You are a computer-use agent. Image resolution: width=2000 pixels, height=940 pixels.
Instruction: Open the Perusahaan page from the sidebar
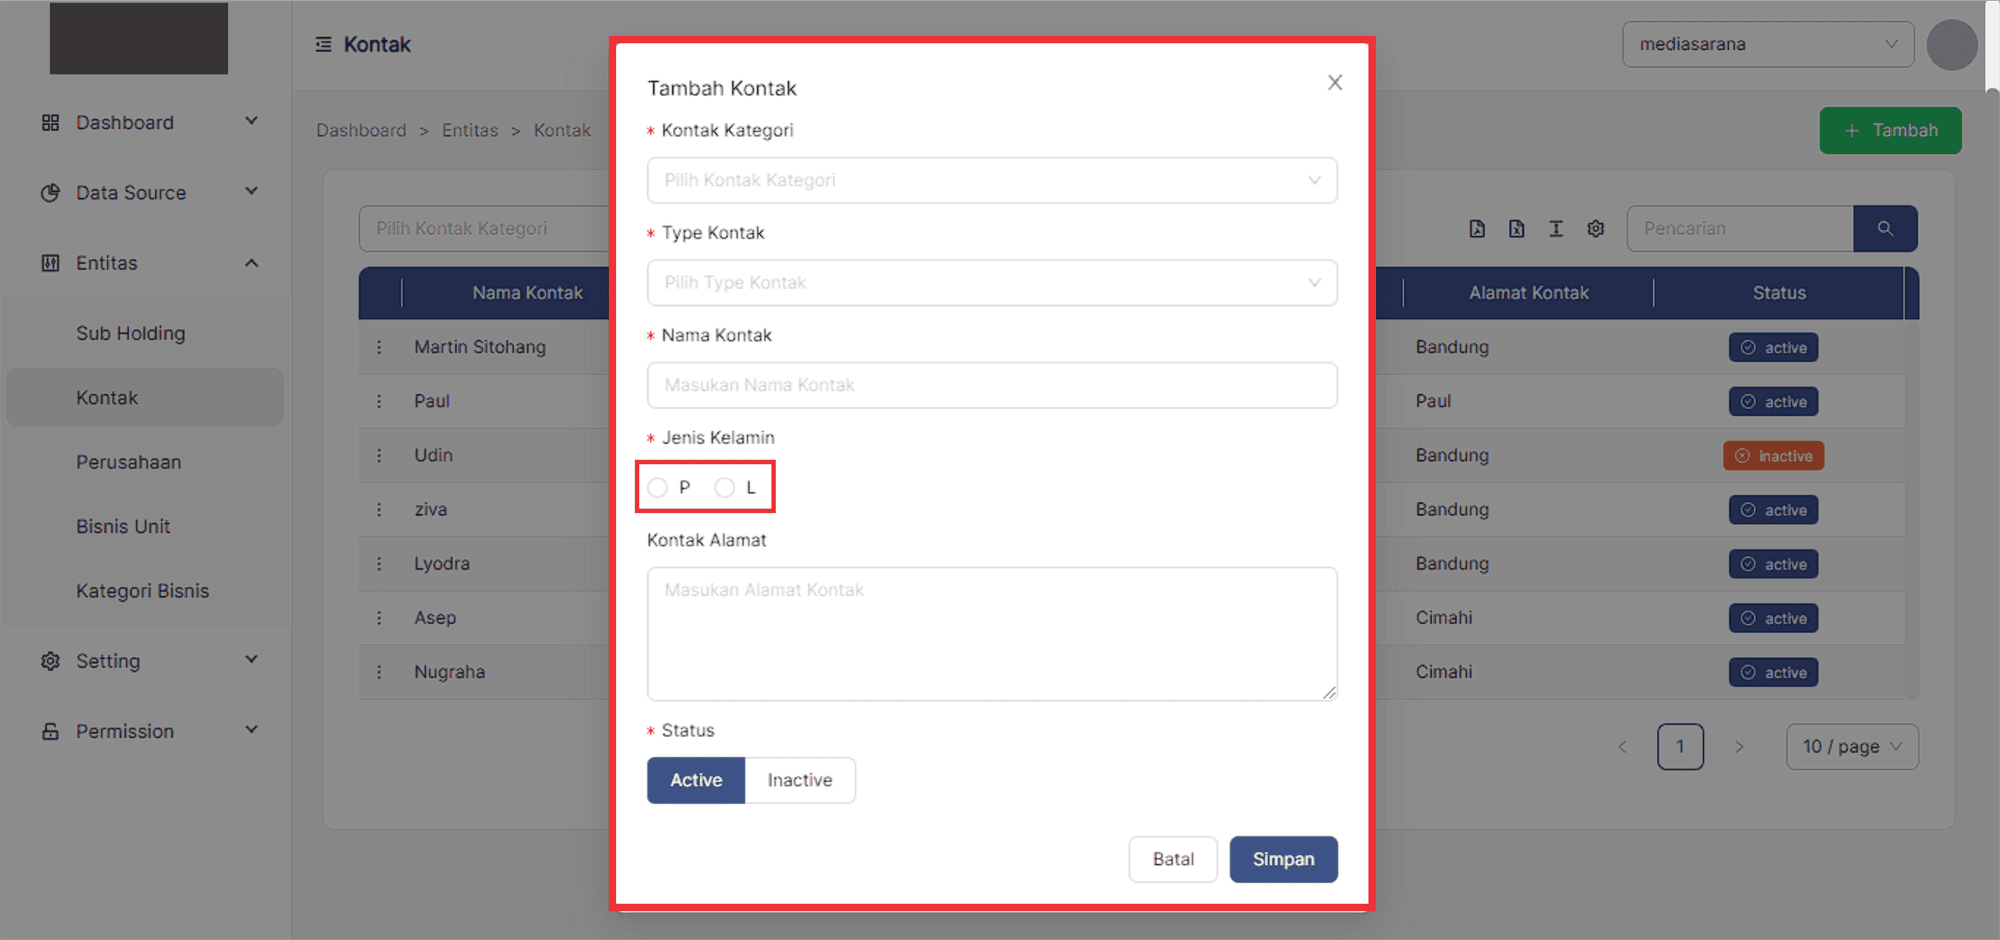[129, 461]
